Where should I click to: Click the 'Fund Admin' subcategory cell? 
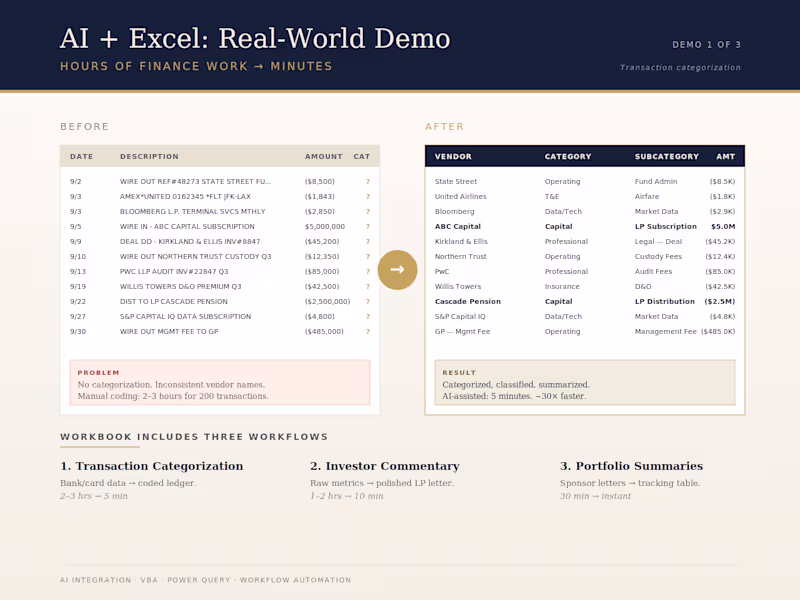[x=656, y=182]
